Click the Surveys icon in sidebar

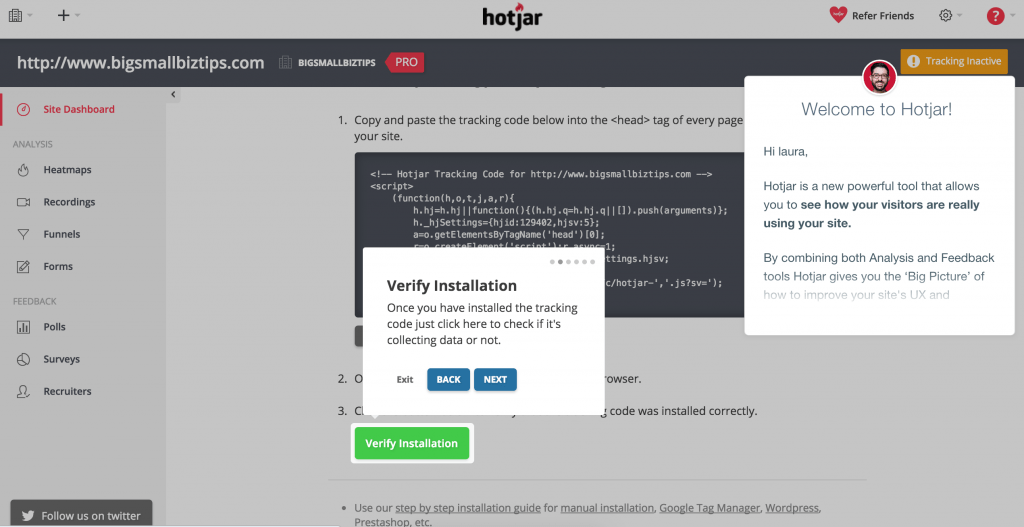pos(23,359)
